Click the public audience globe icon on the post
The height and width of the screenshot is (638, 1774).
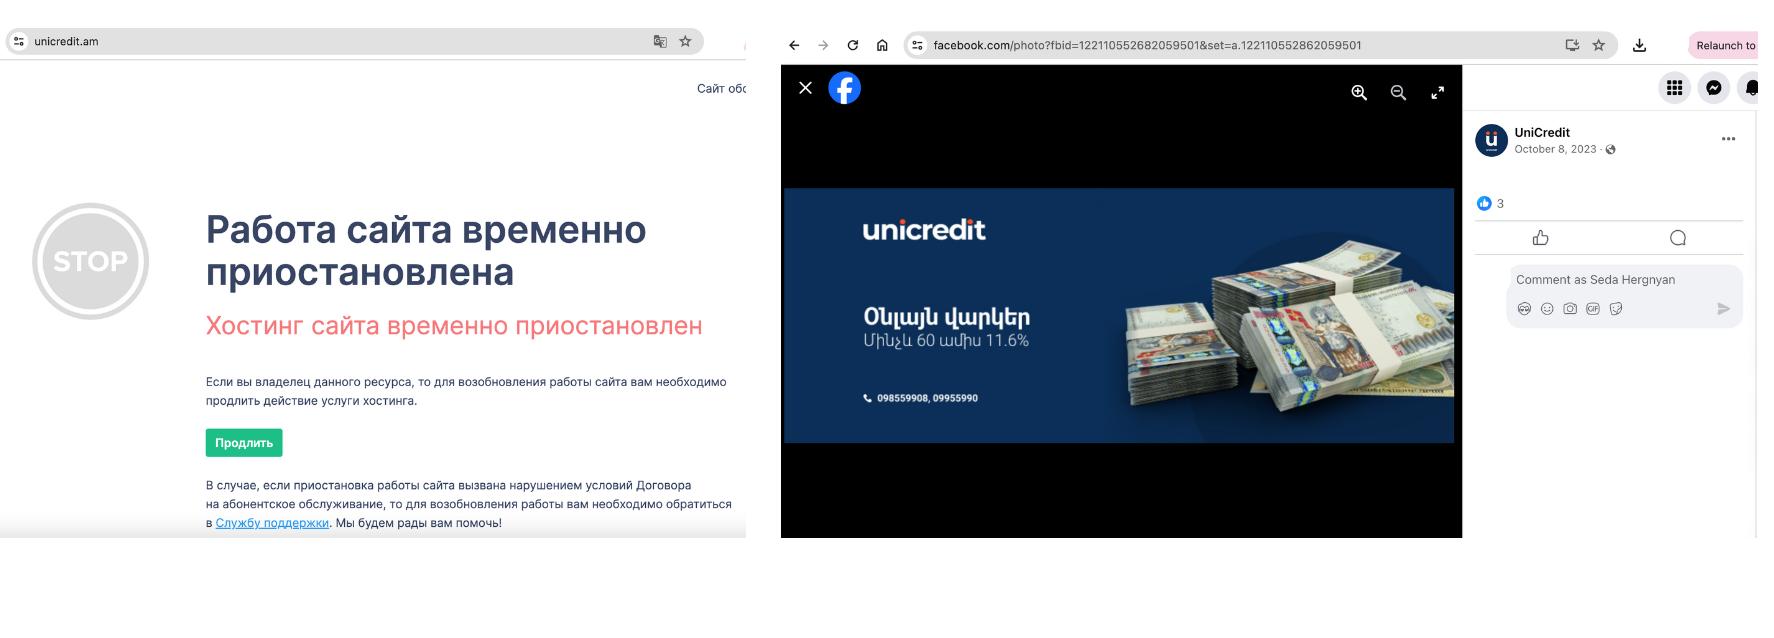(x=1610, y=150)
